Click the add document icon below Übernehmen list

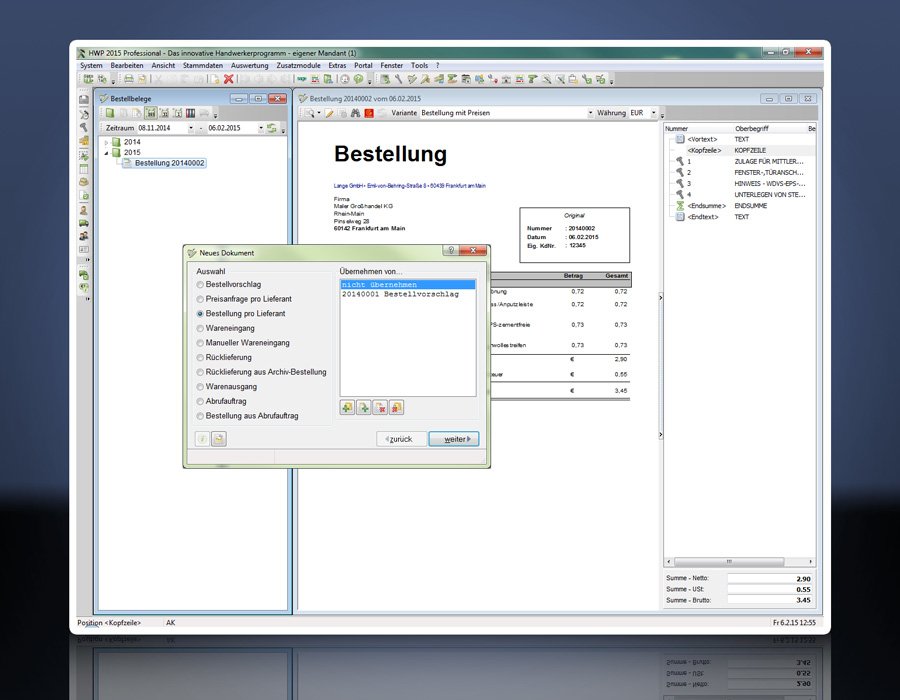363,407
